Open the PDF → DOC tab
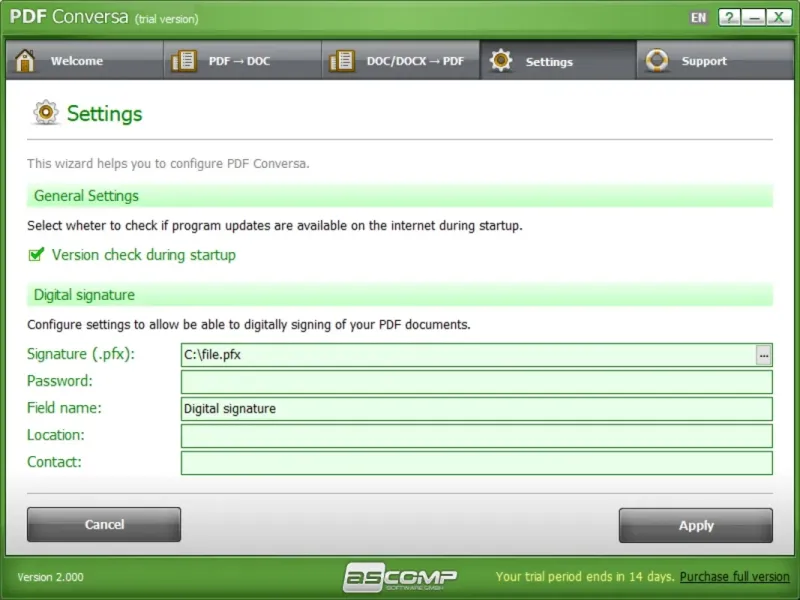800x600 pixels. (x=242, y=60)
